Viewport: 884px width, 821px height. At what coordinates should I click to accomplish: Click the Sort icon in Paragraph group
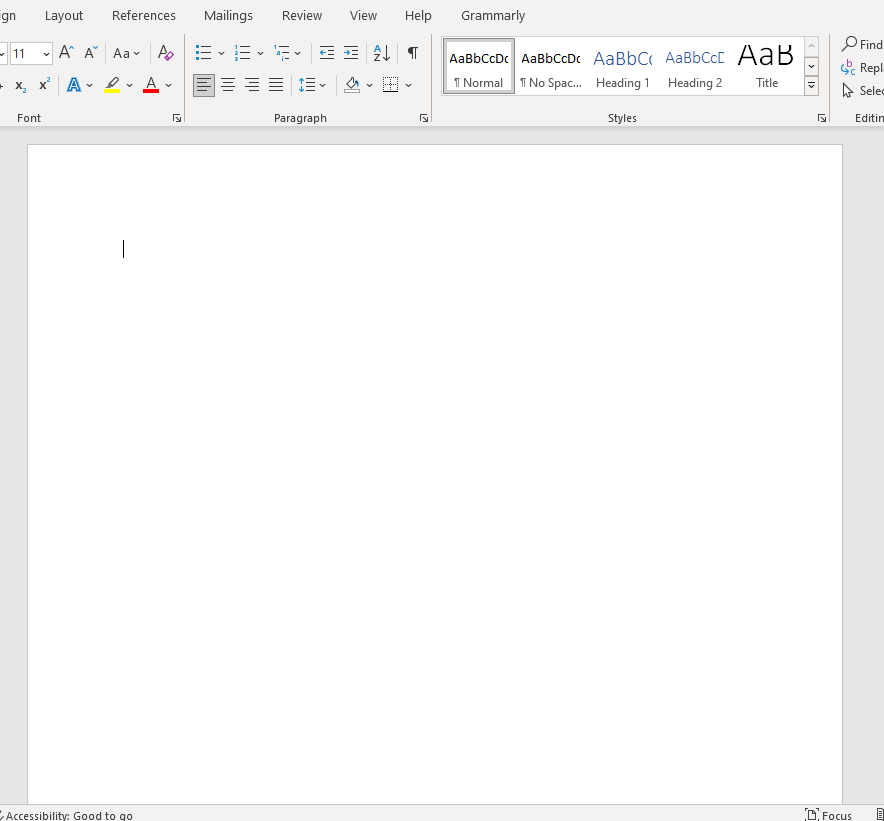[x=381, y=52]
